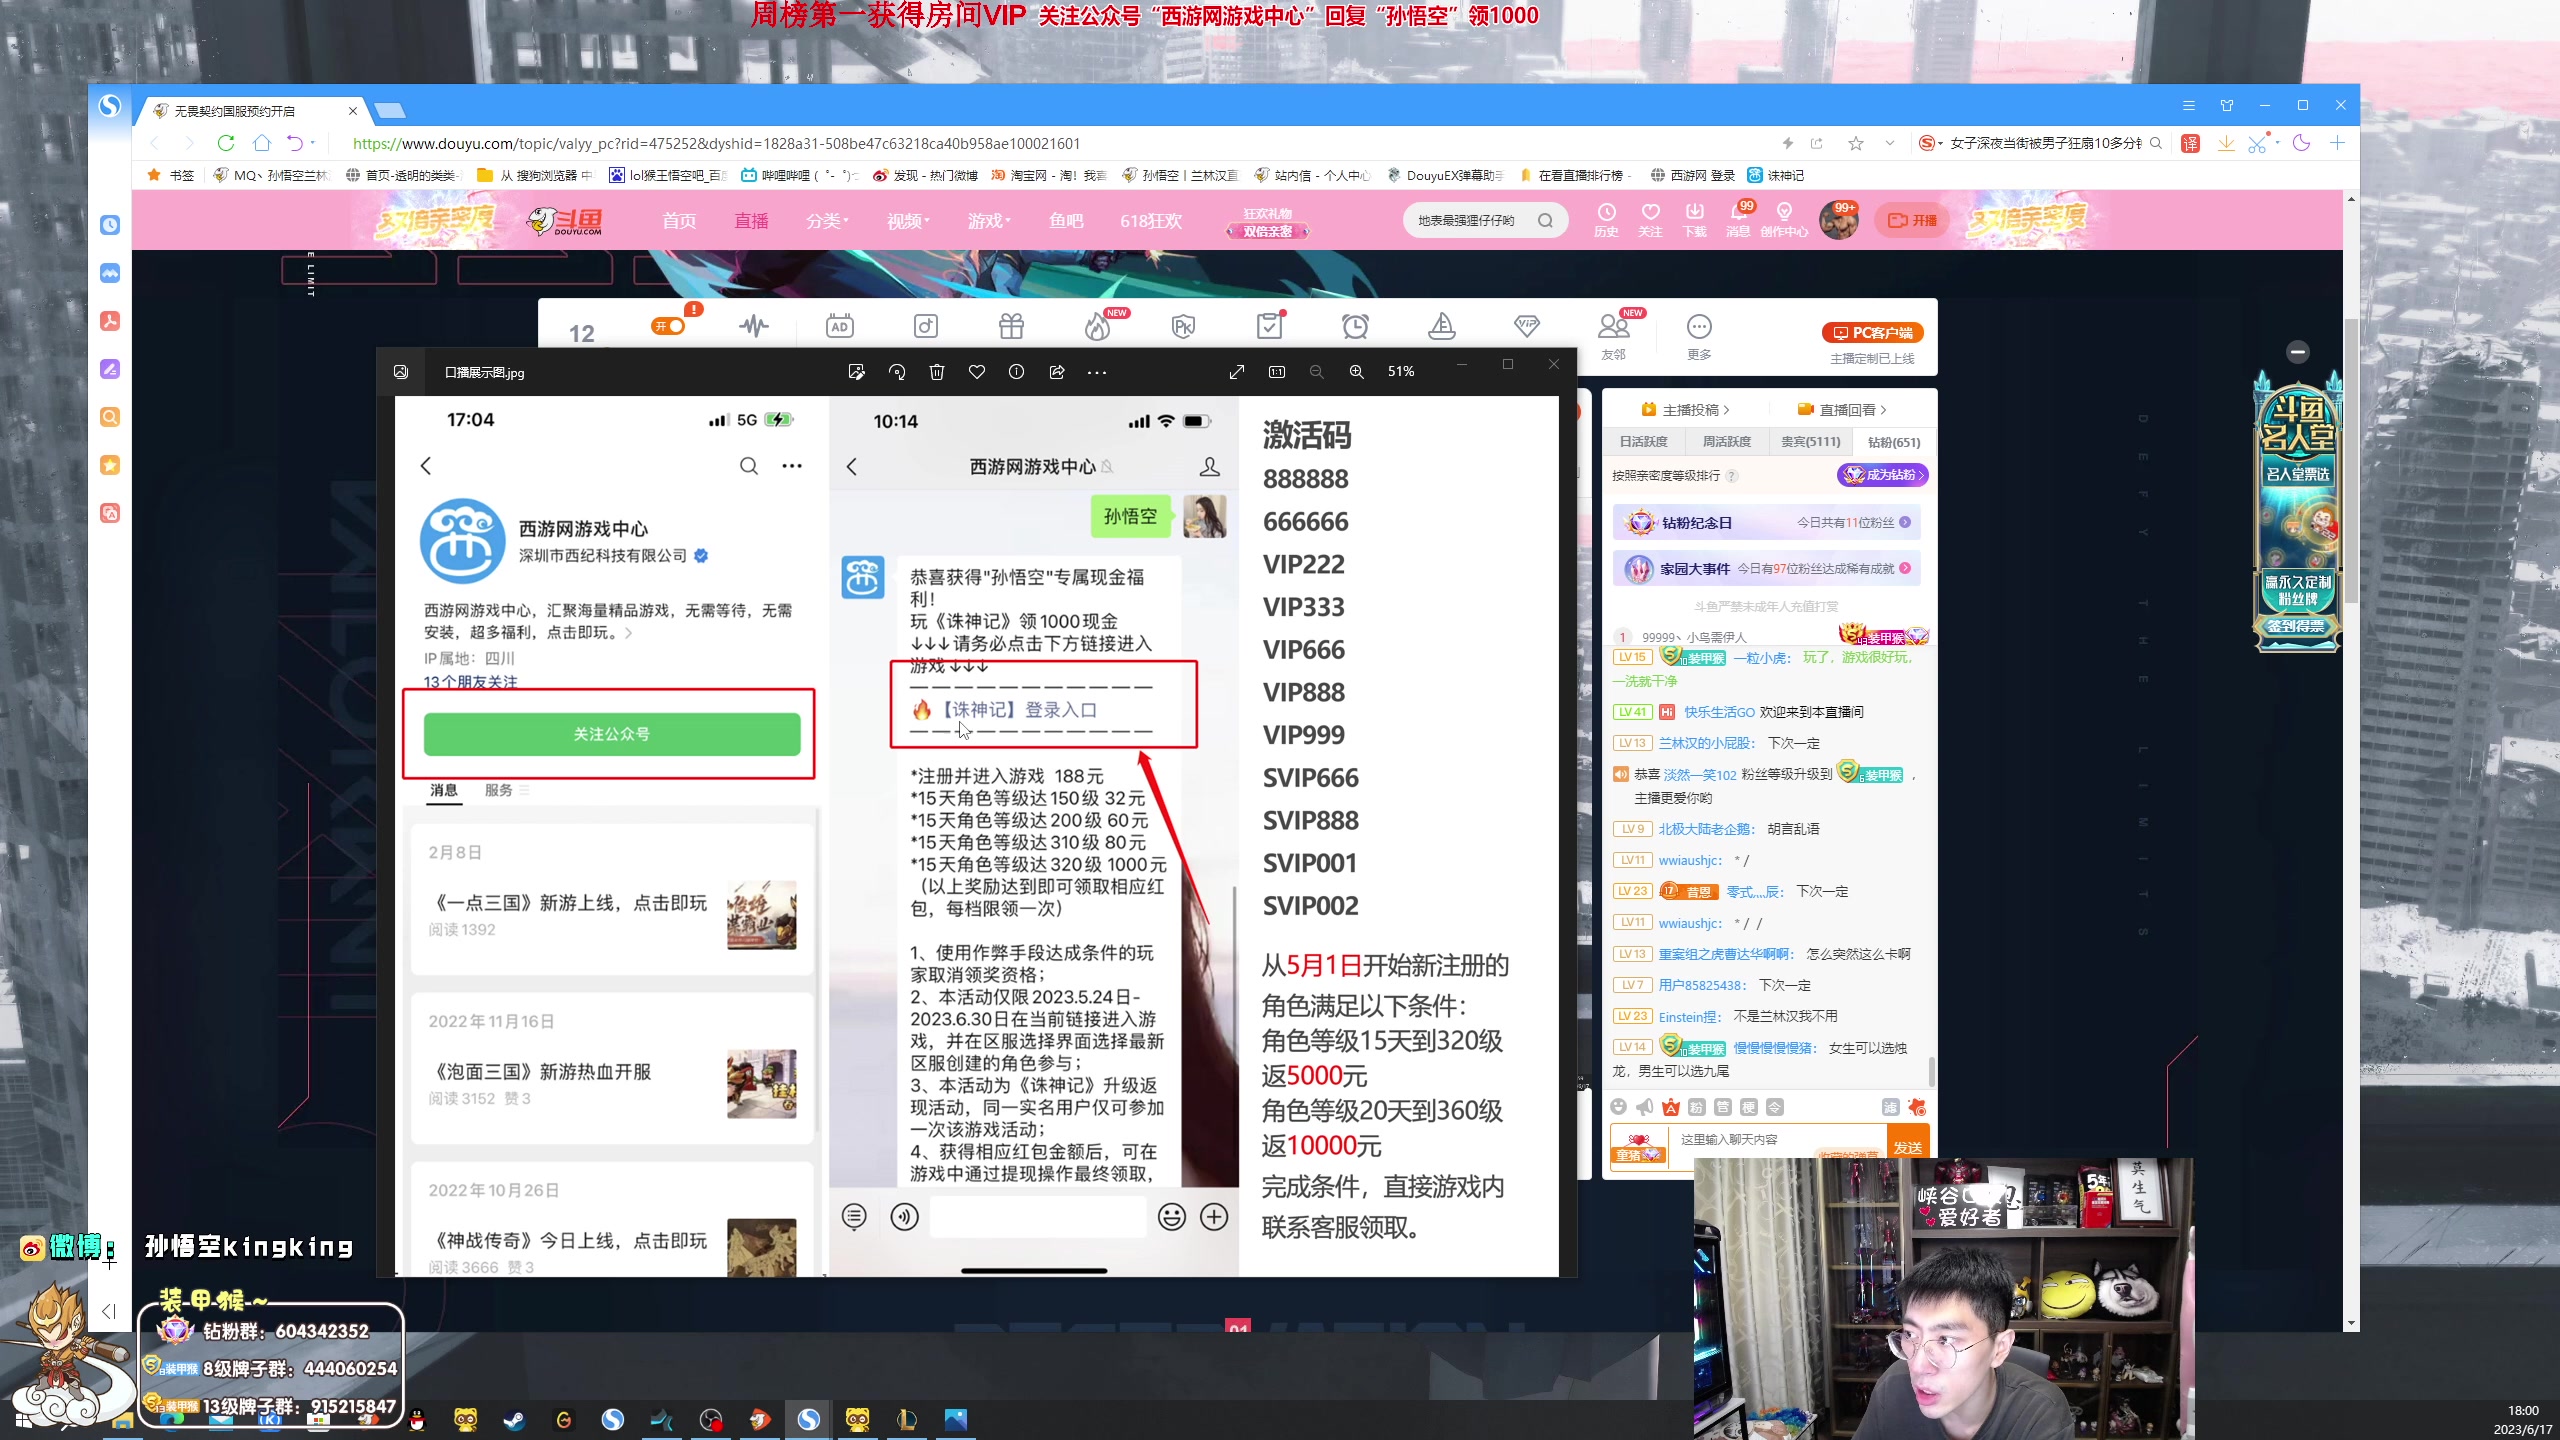Viewport: 2560px width, 1440px height.
Task: Open the 友邻 neighbors feature
Action: (x=1613, y=335)
